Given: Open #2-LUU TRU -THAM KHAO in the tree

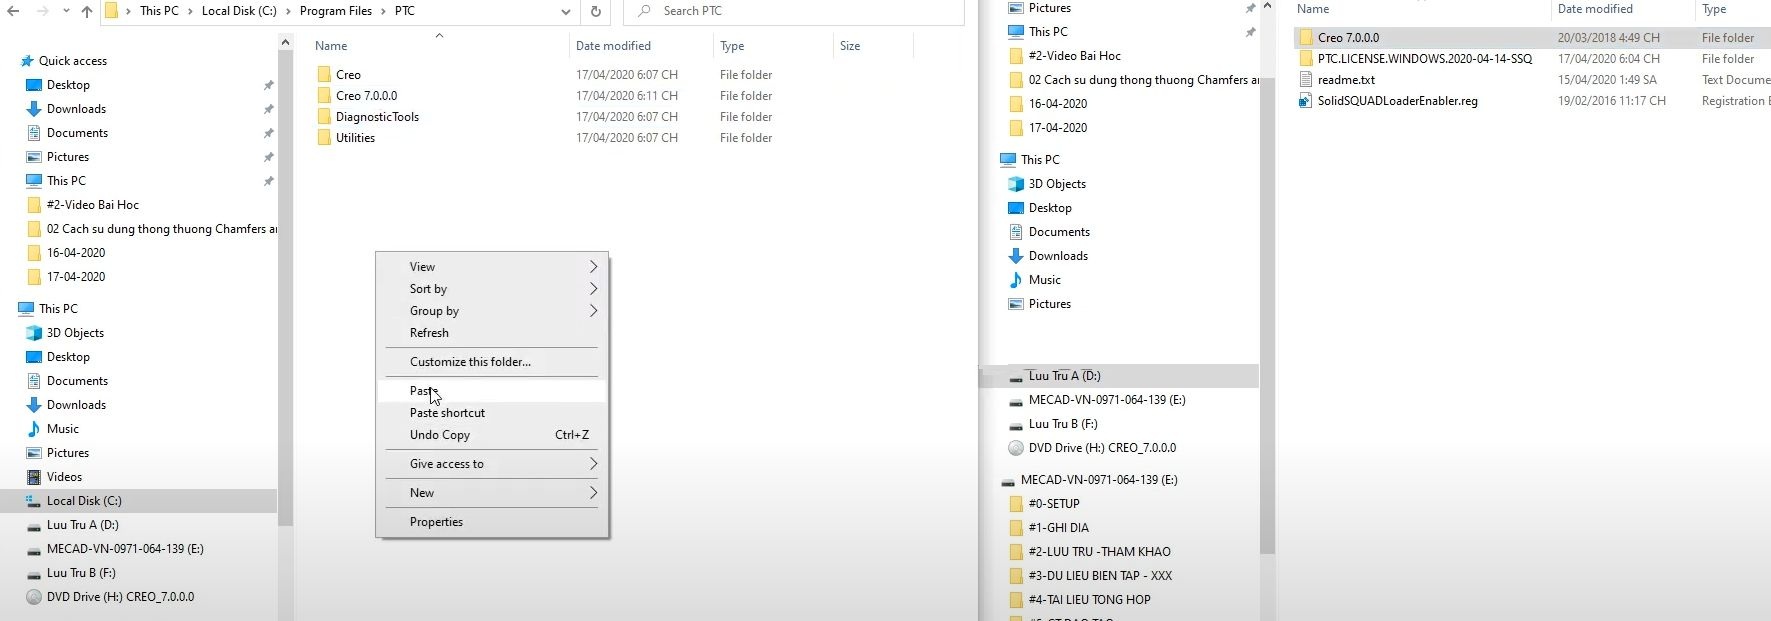Looking at the screenshot, I should [1099, 552].
